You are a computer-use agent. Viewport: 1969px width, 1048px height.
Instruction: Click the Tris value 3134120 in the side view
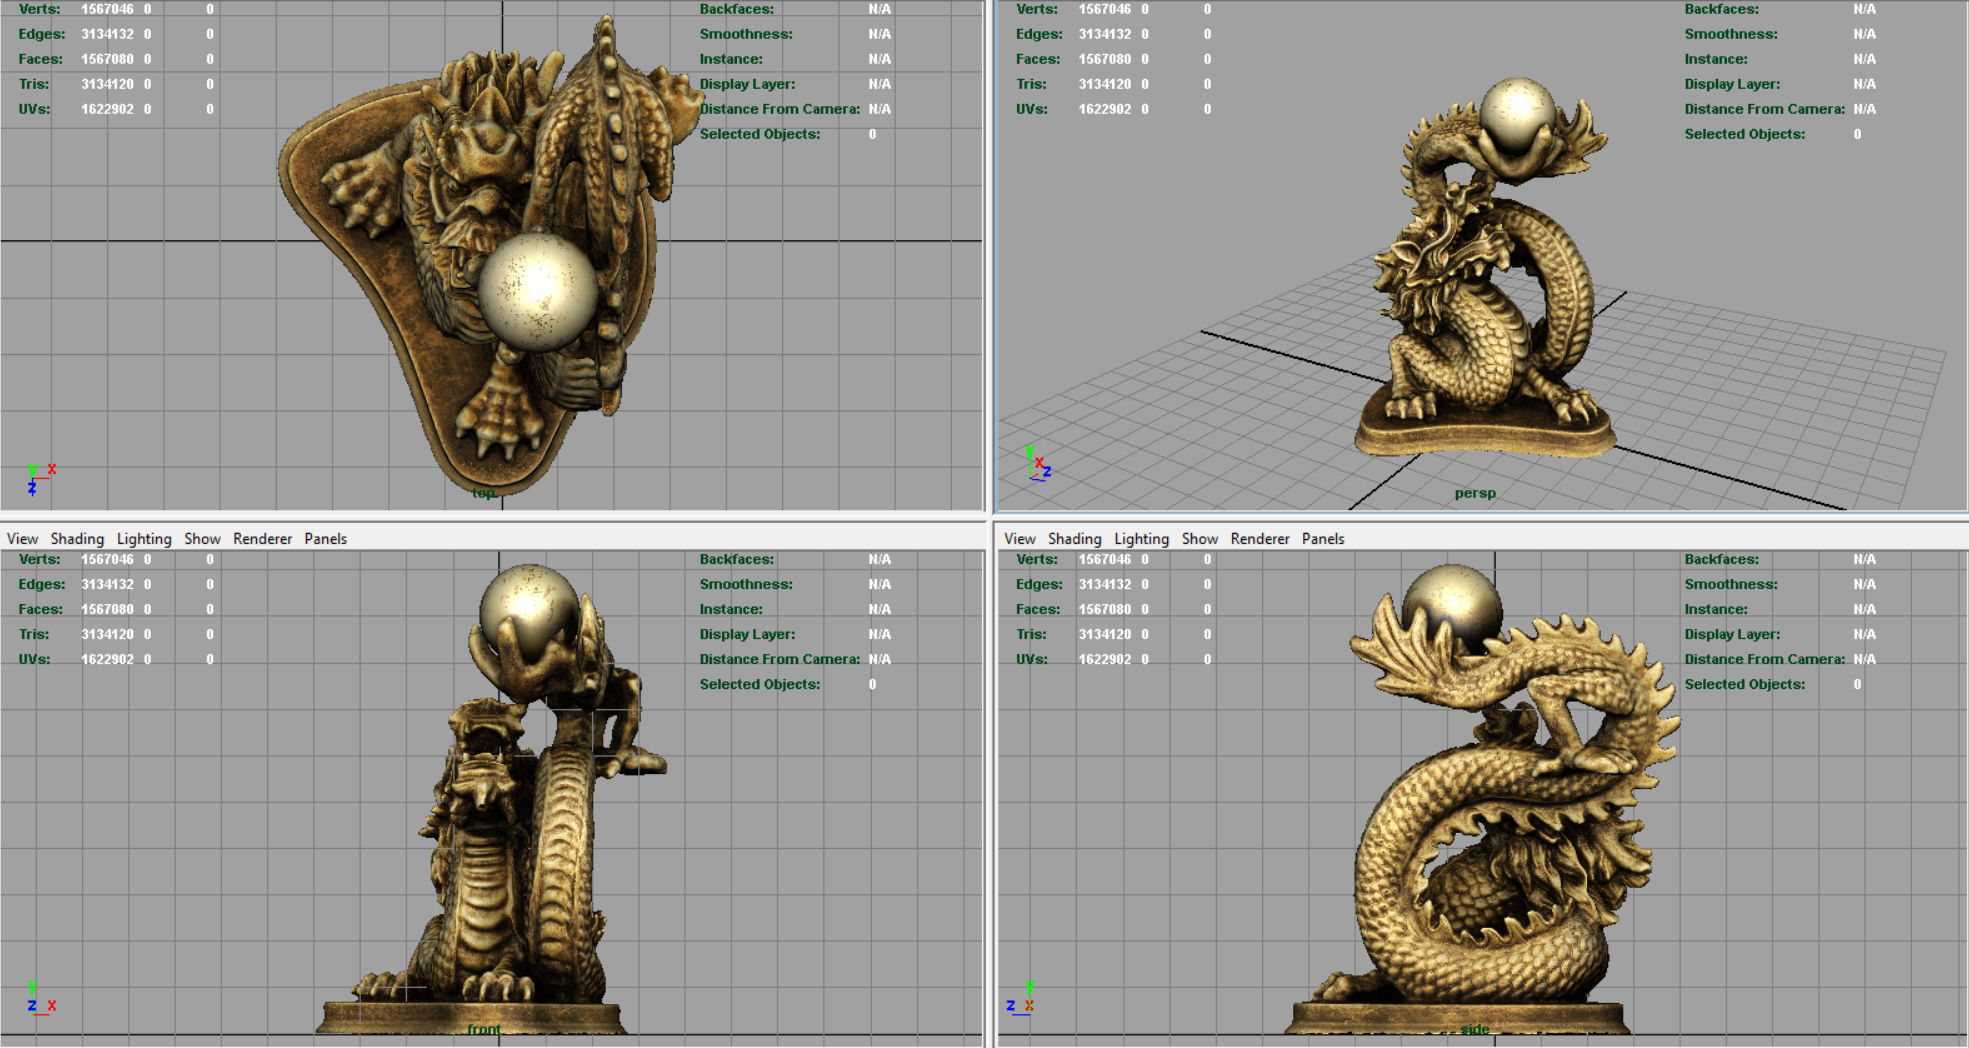click(x=1105, y=634)
